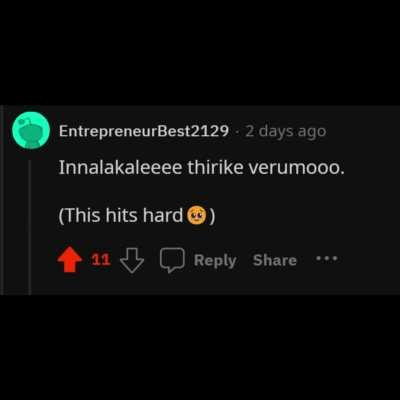The width and height of the screenshot is (400, 400).
Task: Click the vote score 11
Action: (101, 260)
